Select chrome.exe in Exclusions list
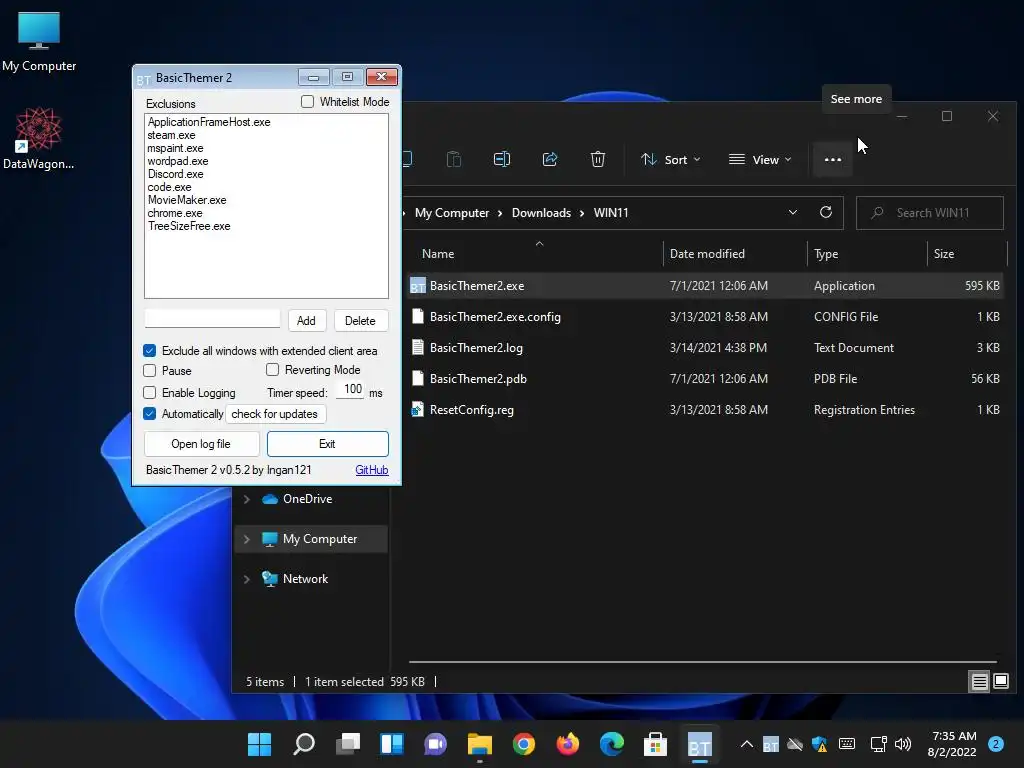The height and width of the screenshot is (768, 1024). tap(175, 213)
